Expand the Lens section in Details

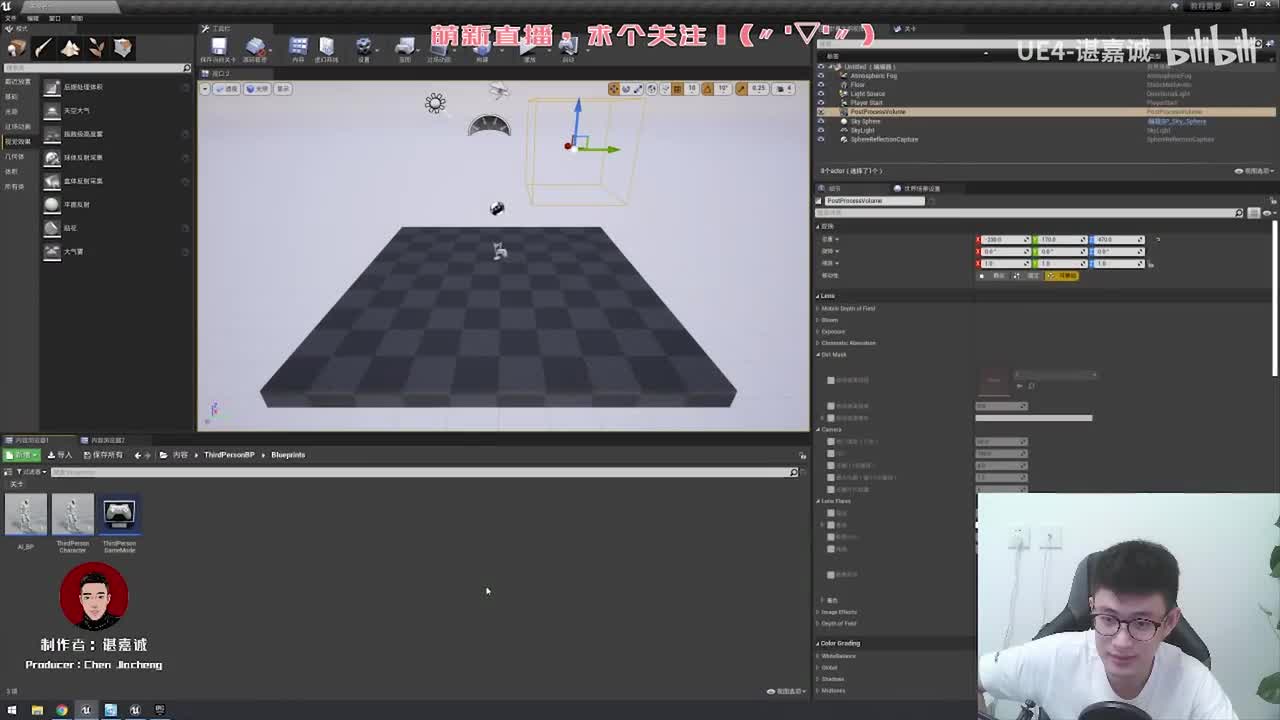pos(818,296)
